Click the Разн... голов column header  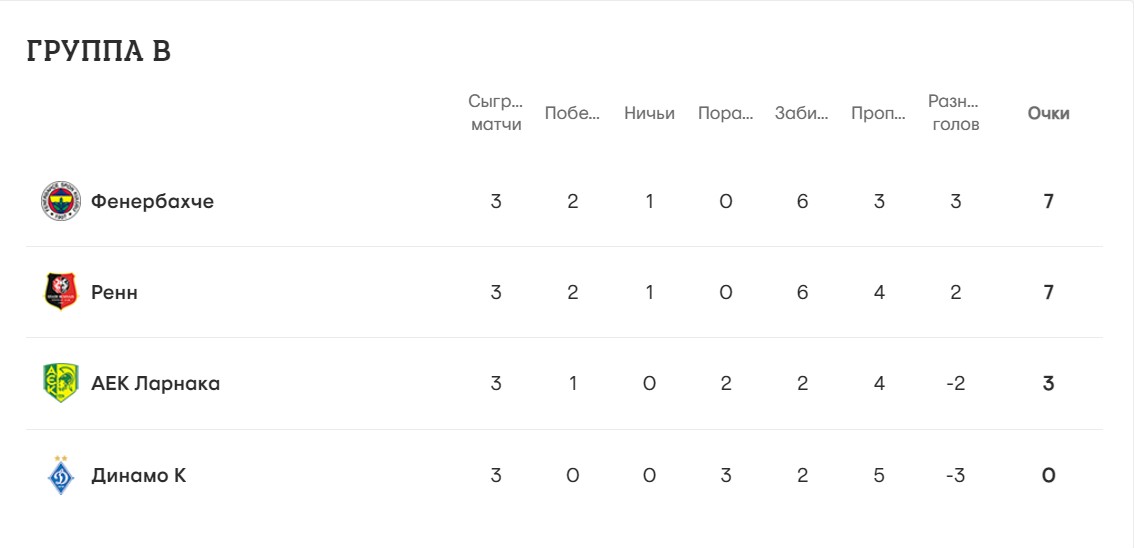coord(955,113)
